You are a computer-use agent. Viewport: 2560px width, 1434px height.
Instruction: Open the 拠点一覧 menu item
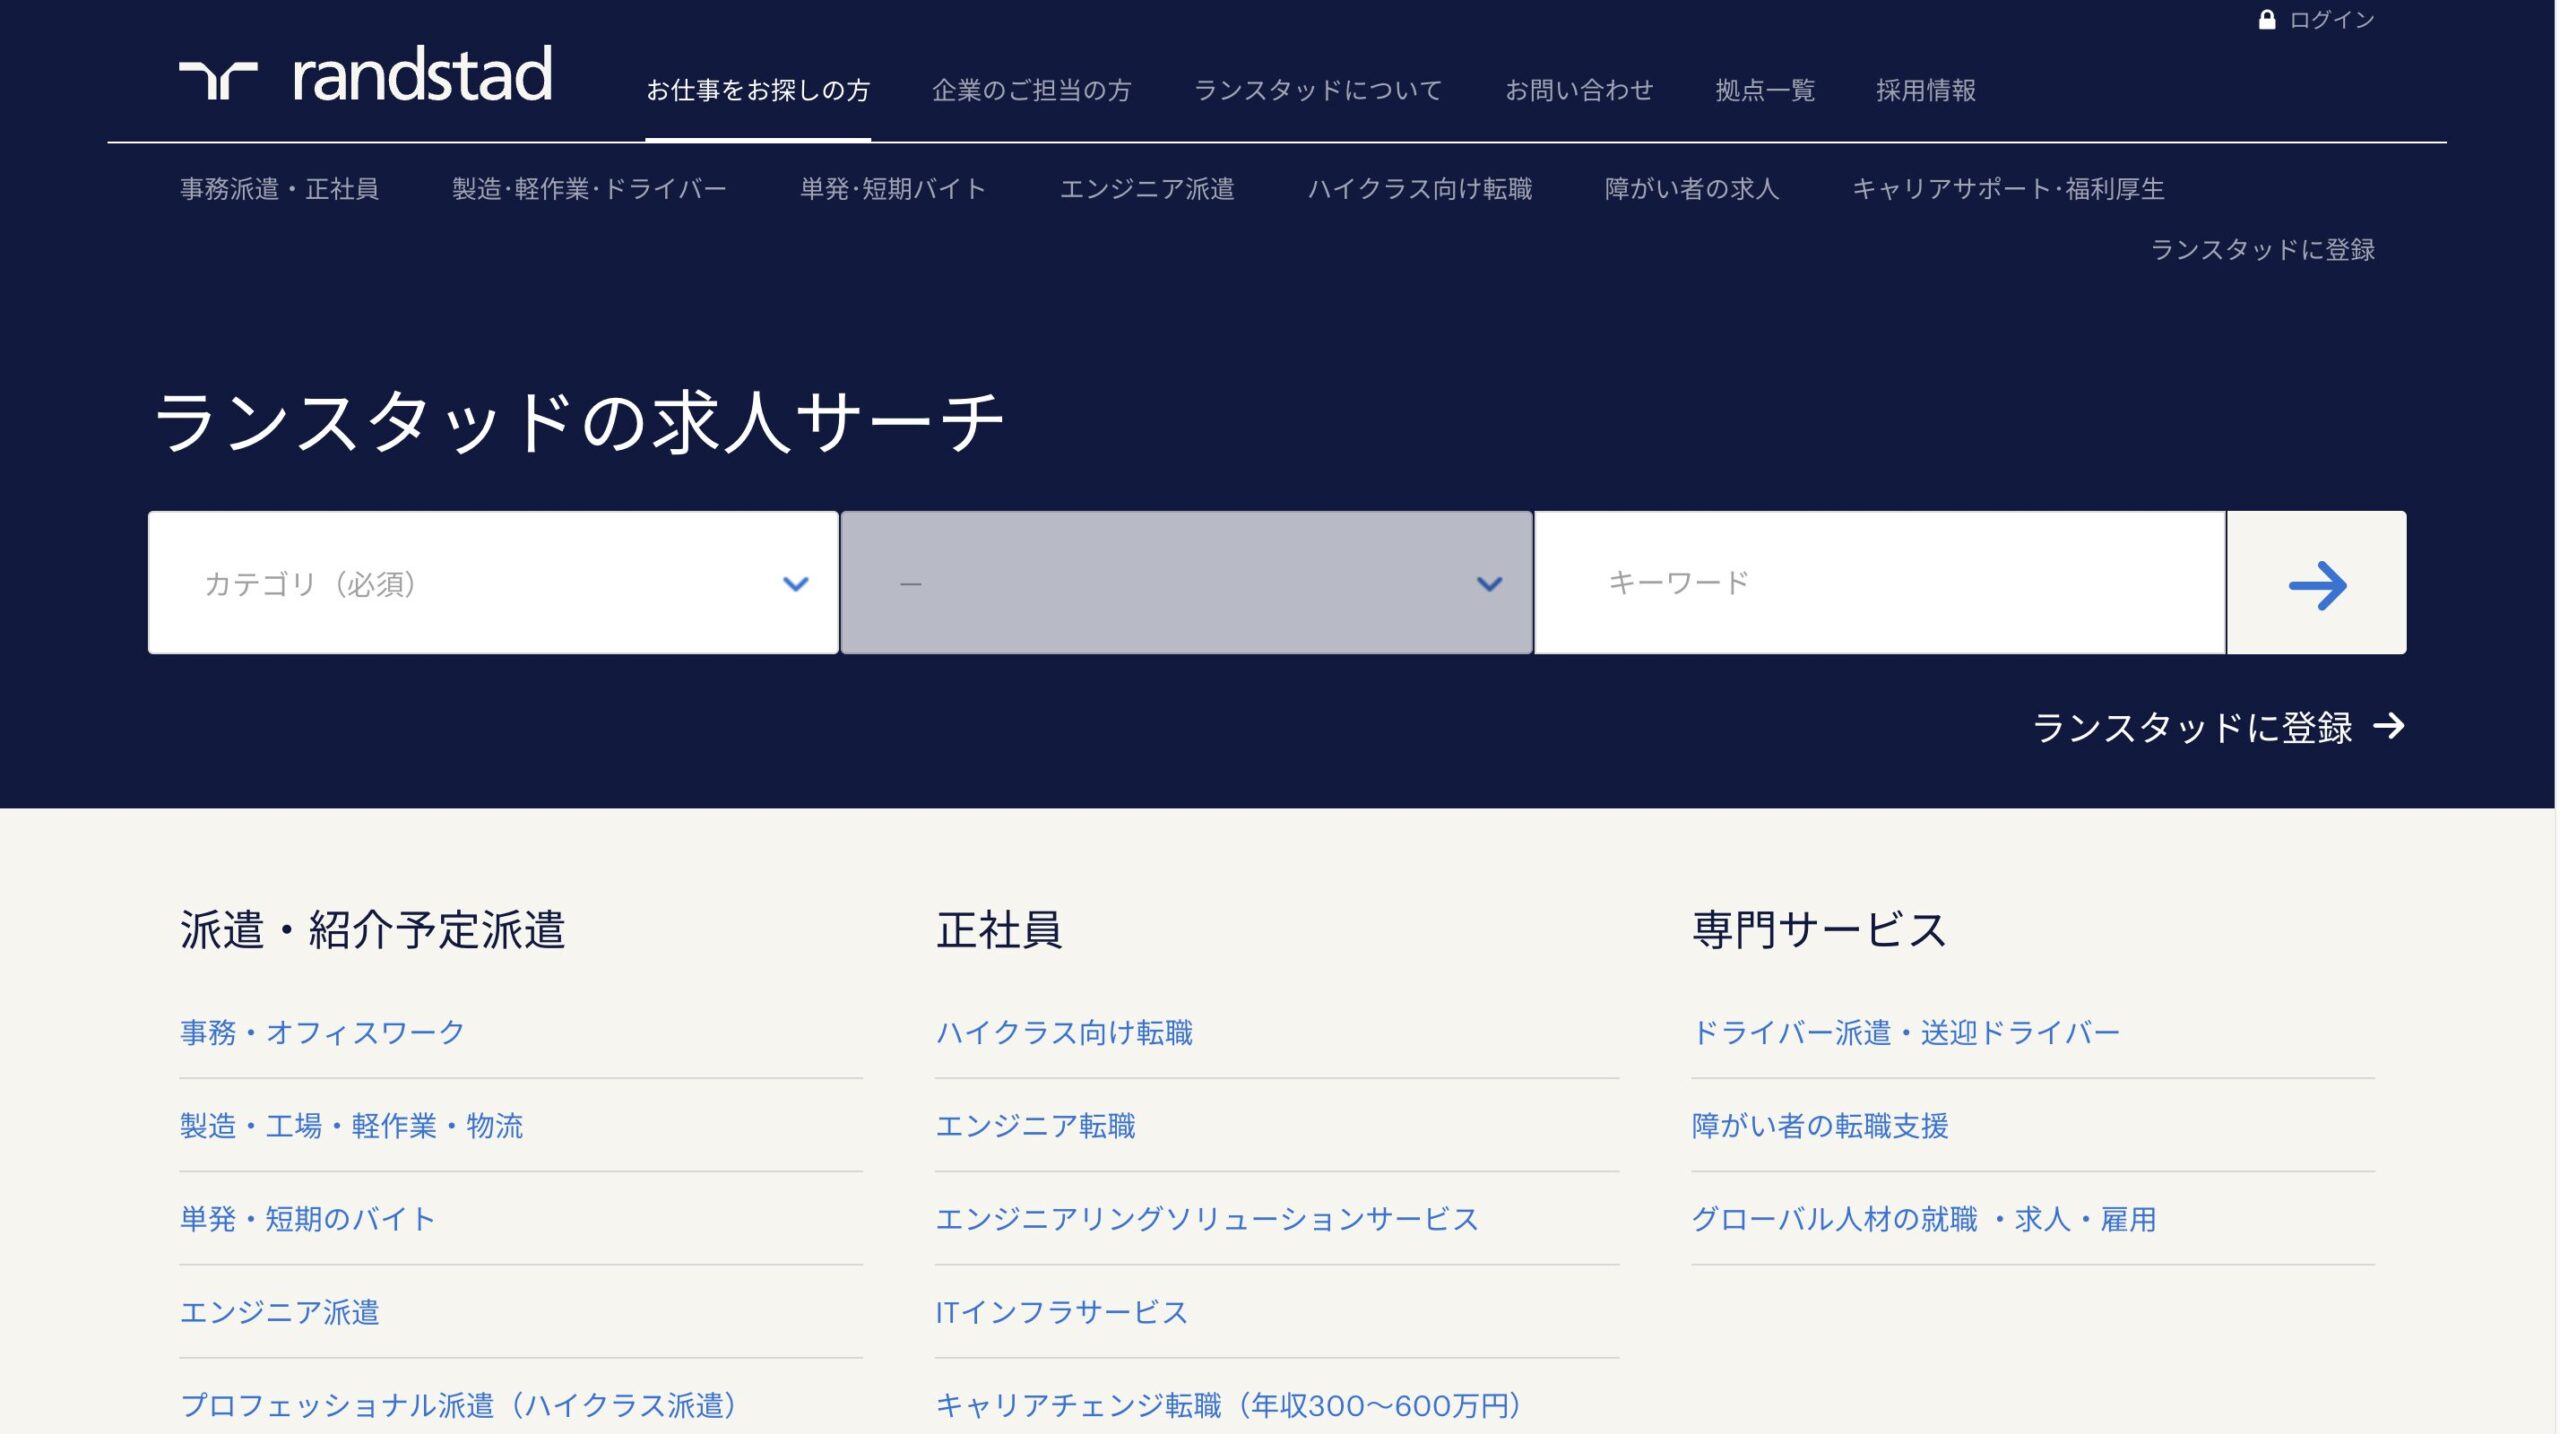point(1764,91)
